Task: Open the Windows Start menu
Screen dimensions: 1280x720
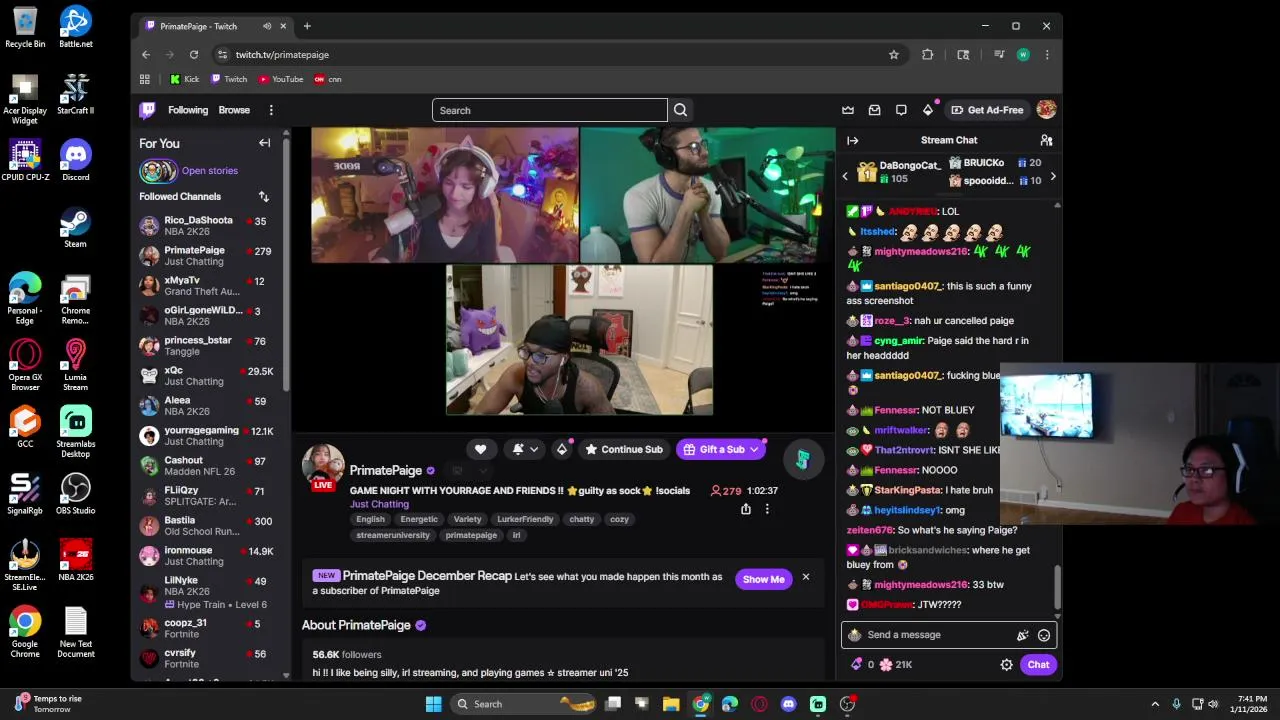Action: click(433, 704)
